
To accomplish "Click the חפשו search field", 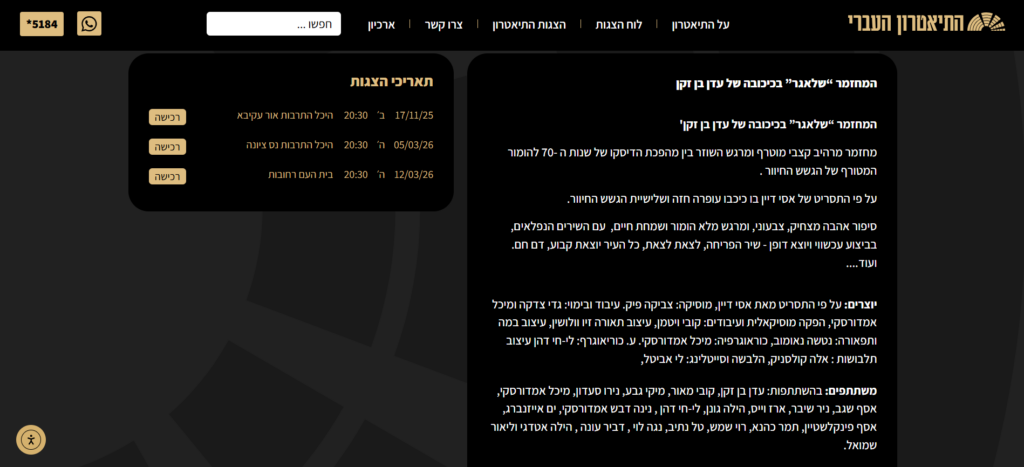I will pyautogui.click(x=274, y=24).
